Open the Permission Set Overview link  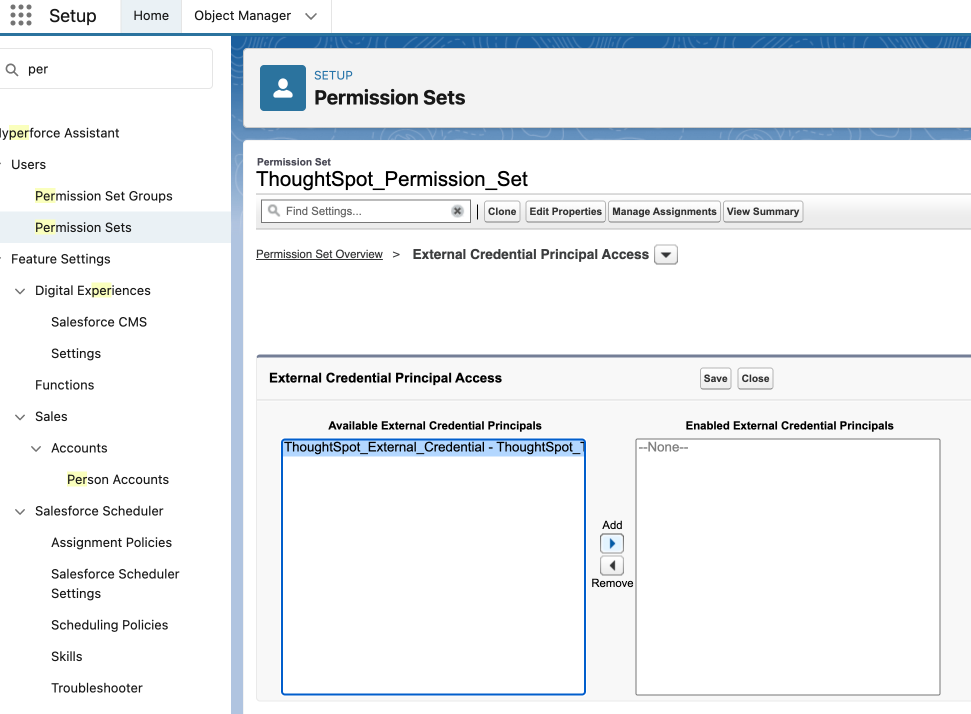tap(319, 254)
